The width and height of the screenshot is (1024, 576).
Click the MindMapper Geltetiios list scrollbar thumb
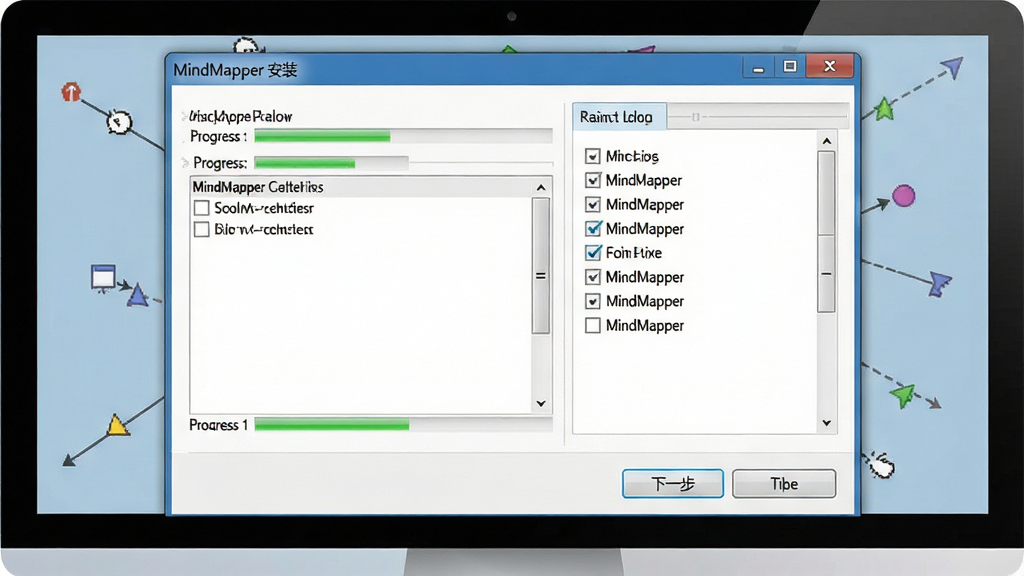pyautogui.click(x=541, y=266)
